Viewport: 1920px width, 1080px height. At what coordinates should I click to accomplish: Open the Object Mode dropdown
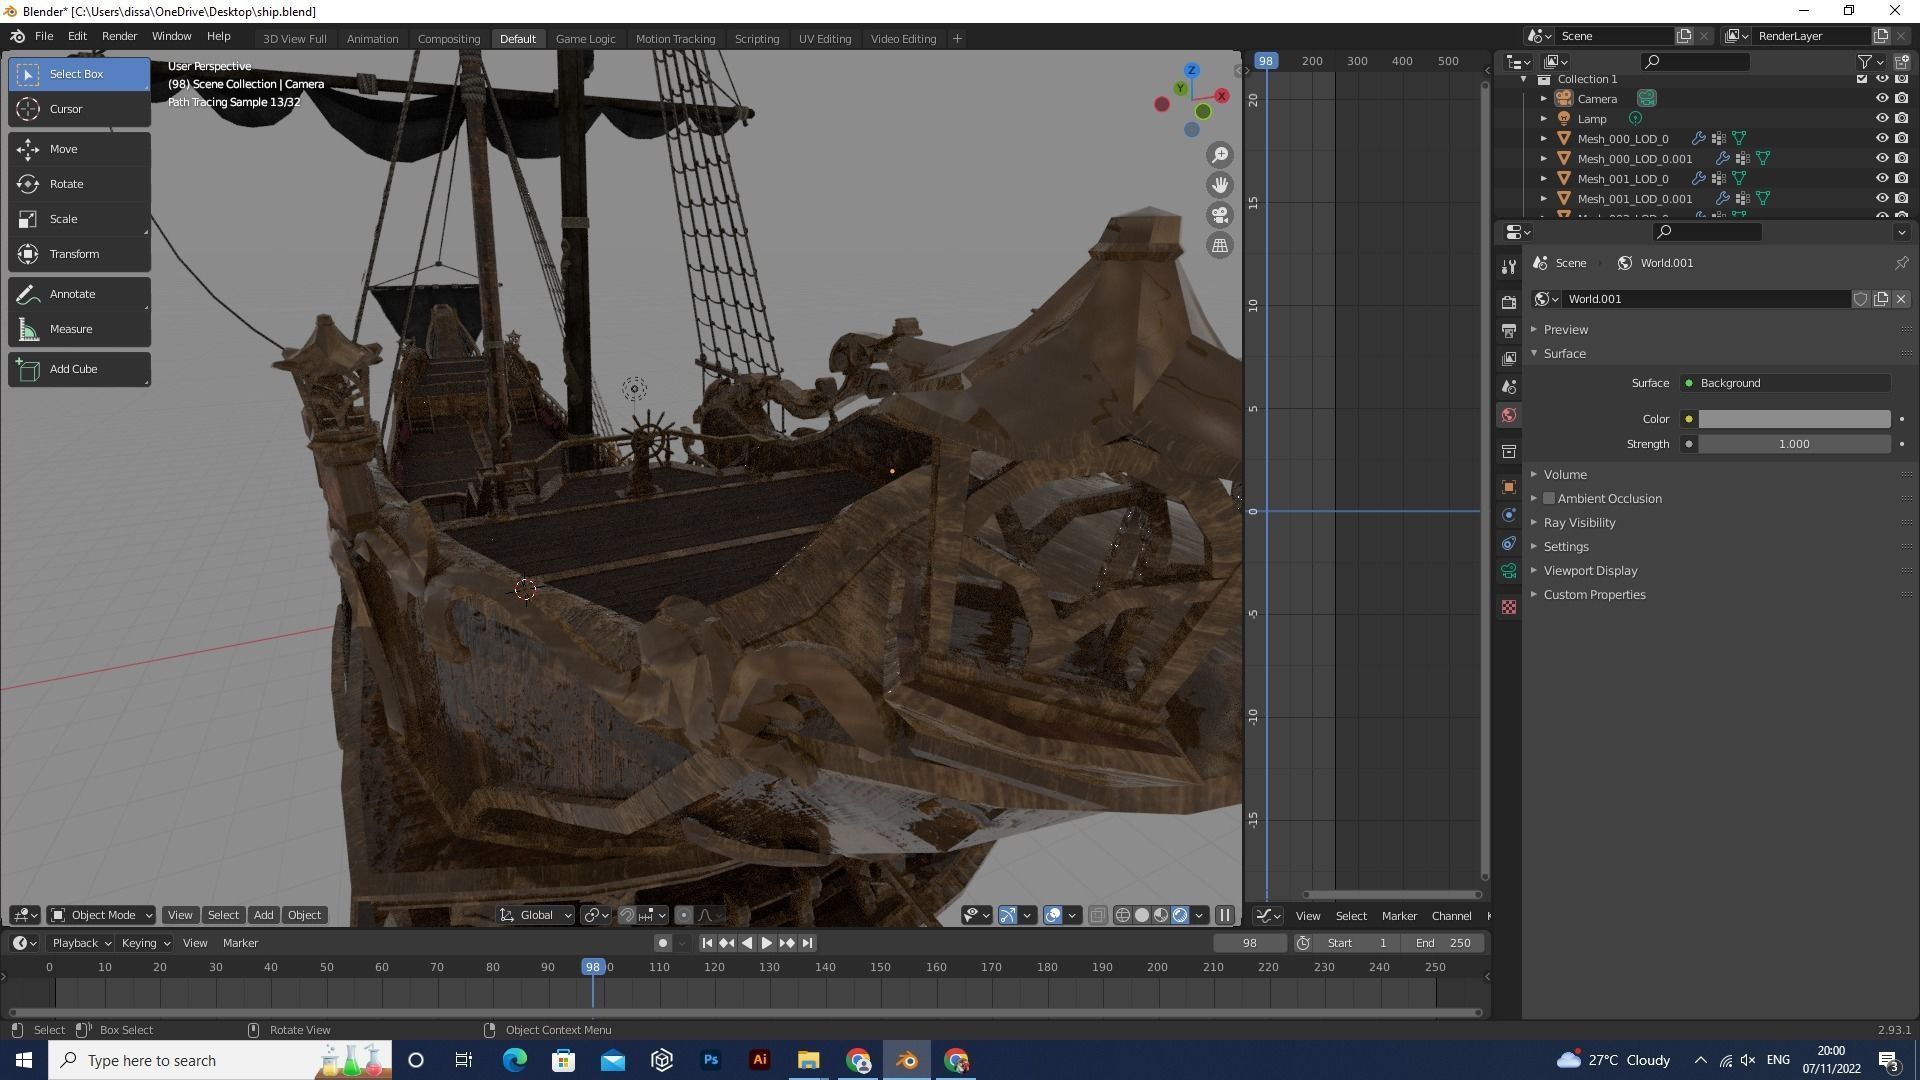click(x=102, y=915)
